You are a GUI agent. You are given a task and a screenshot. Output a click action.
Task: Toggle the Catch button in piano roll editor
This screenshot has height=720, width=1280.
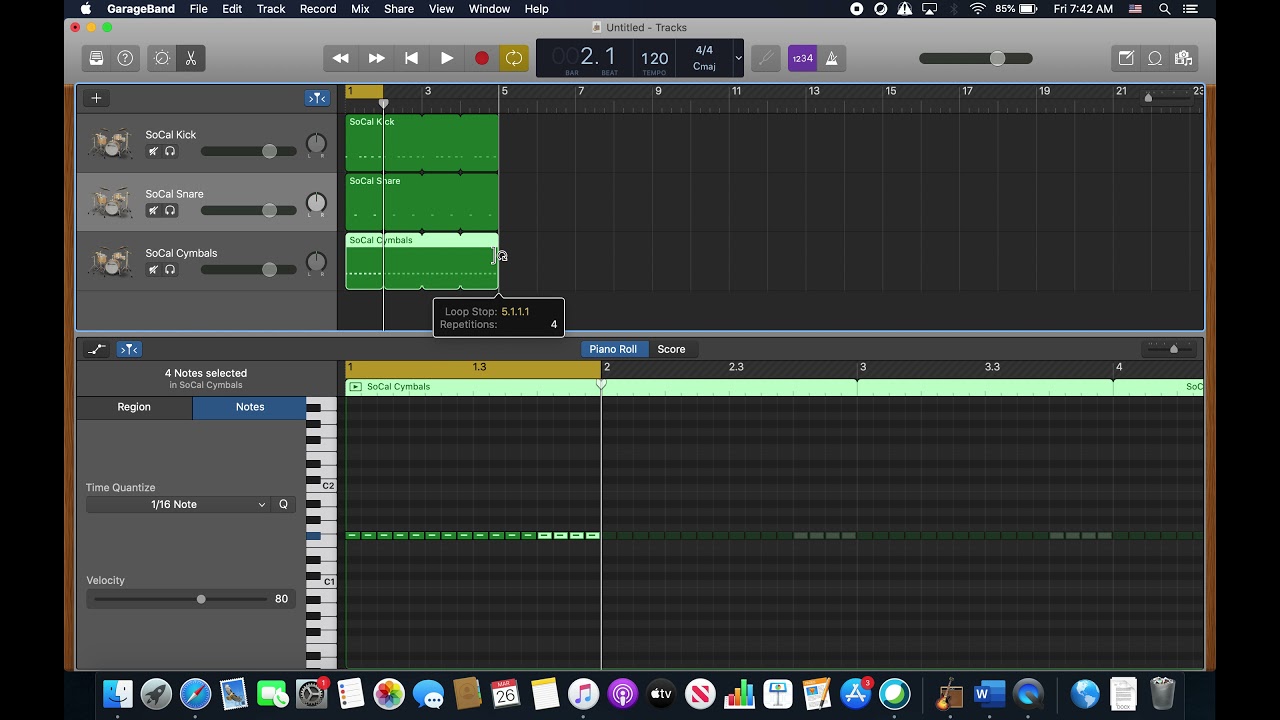129,349
